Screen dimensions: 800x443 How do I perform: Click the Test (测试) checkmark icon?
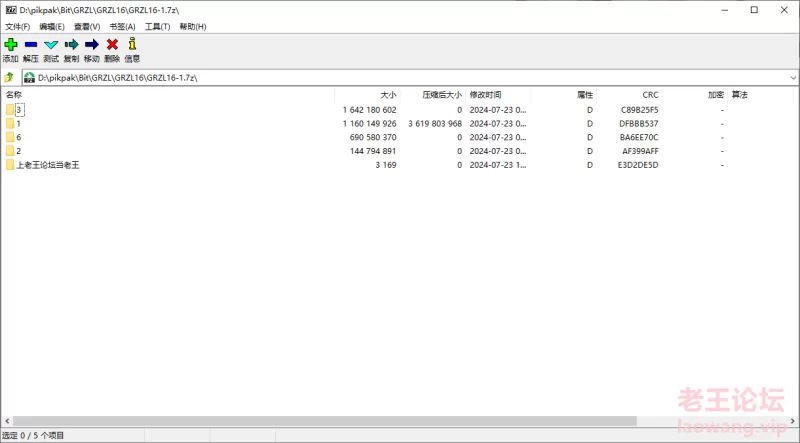point(51,44)
